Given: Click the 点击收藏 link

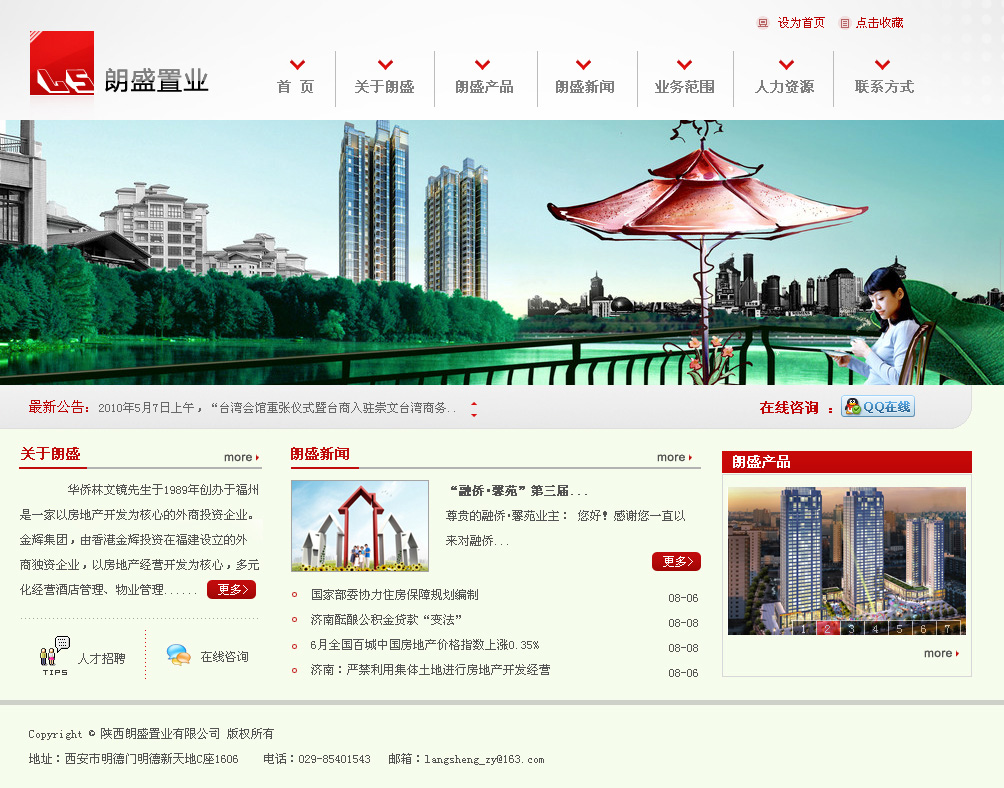Looking at the screenshot, I should tap(880, 23).
